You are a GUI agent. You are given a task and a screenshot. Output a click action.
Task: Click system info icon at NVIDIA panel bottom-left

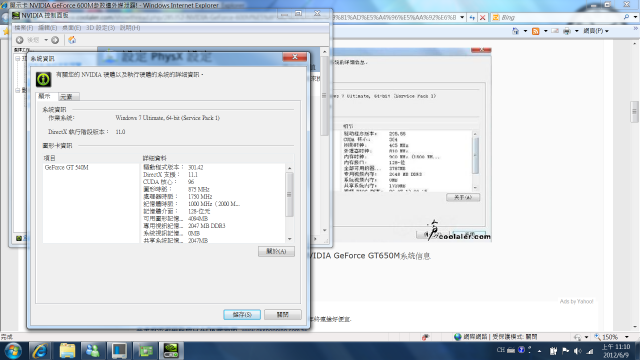(x=19, y=238)
